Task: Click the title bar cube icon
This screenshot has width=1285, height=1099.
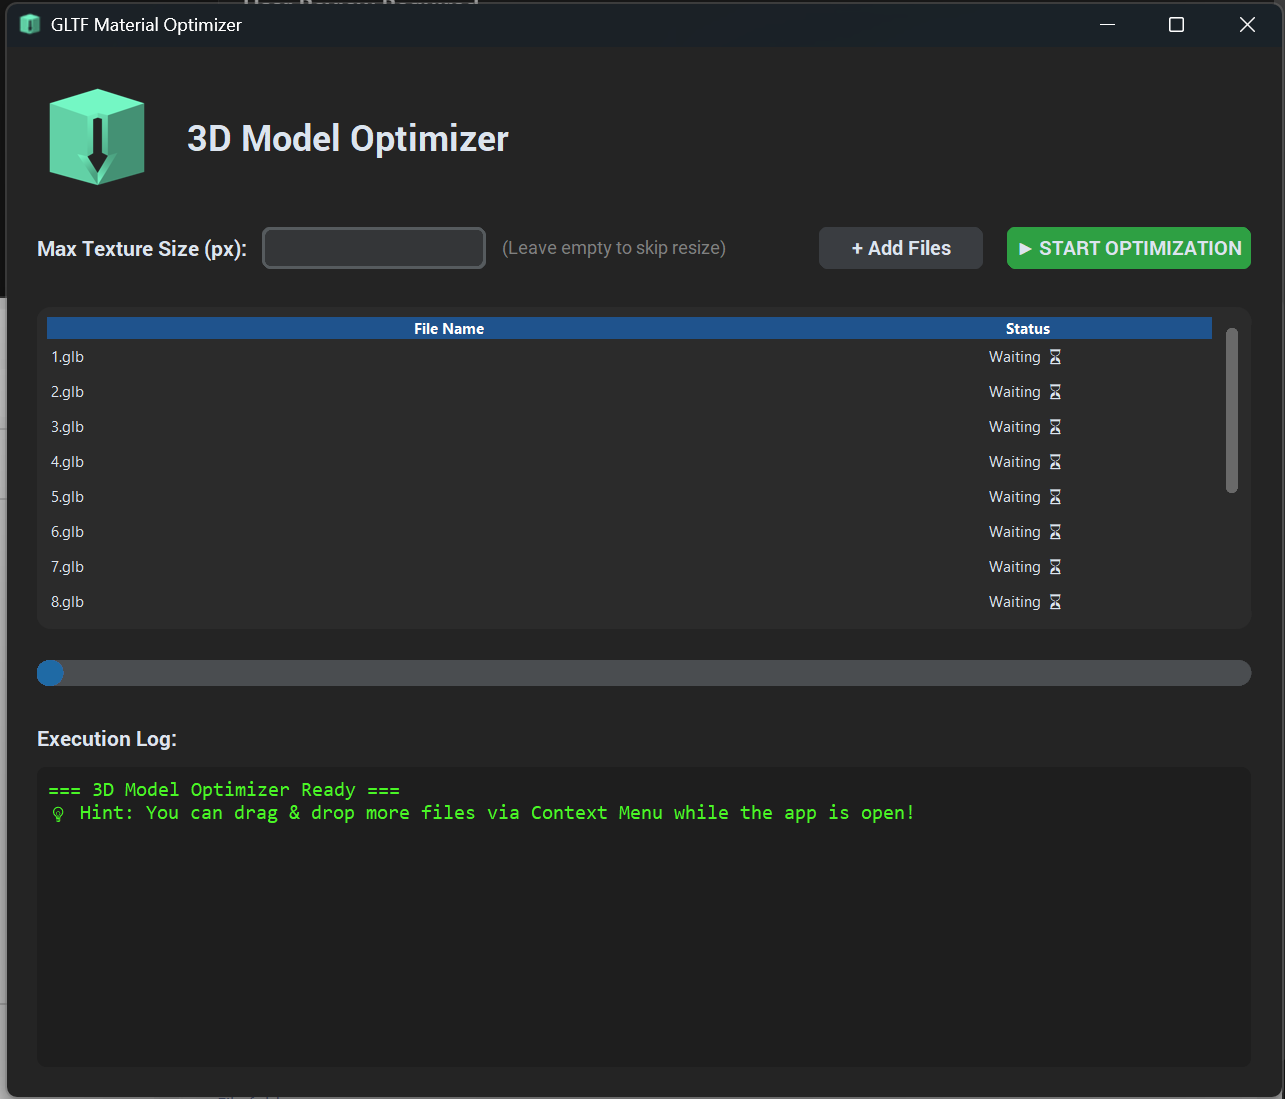Action: click(x=30, y=24)
